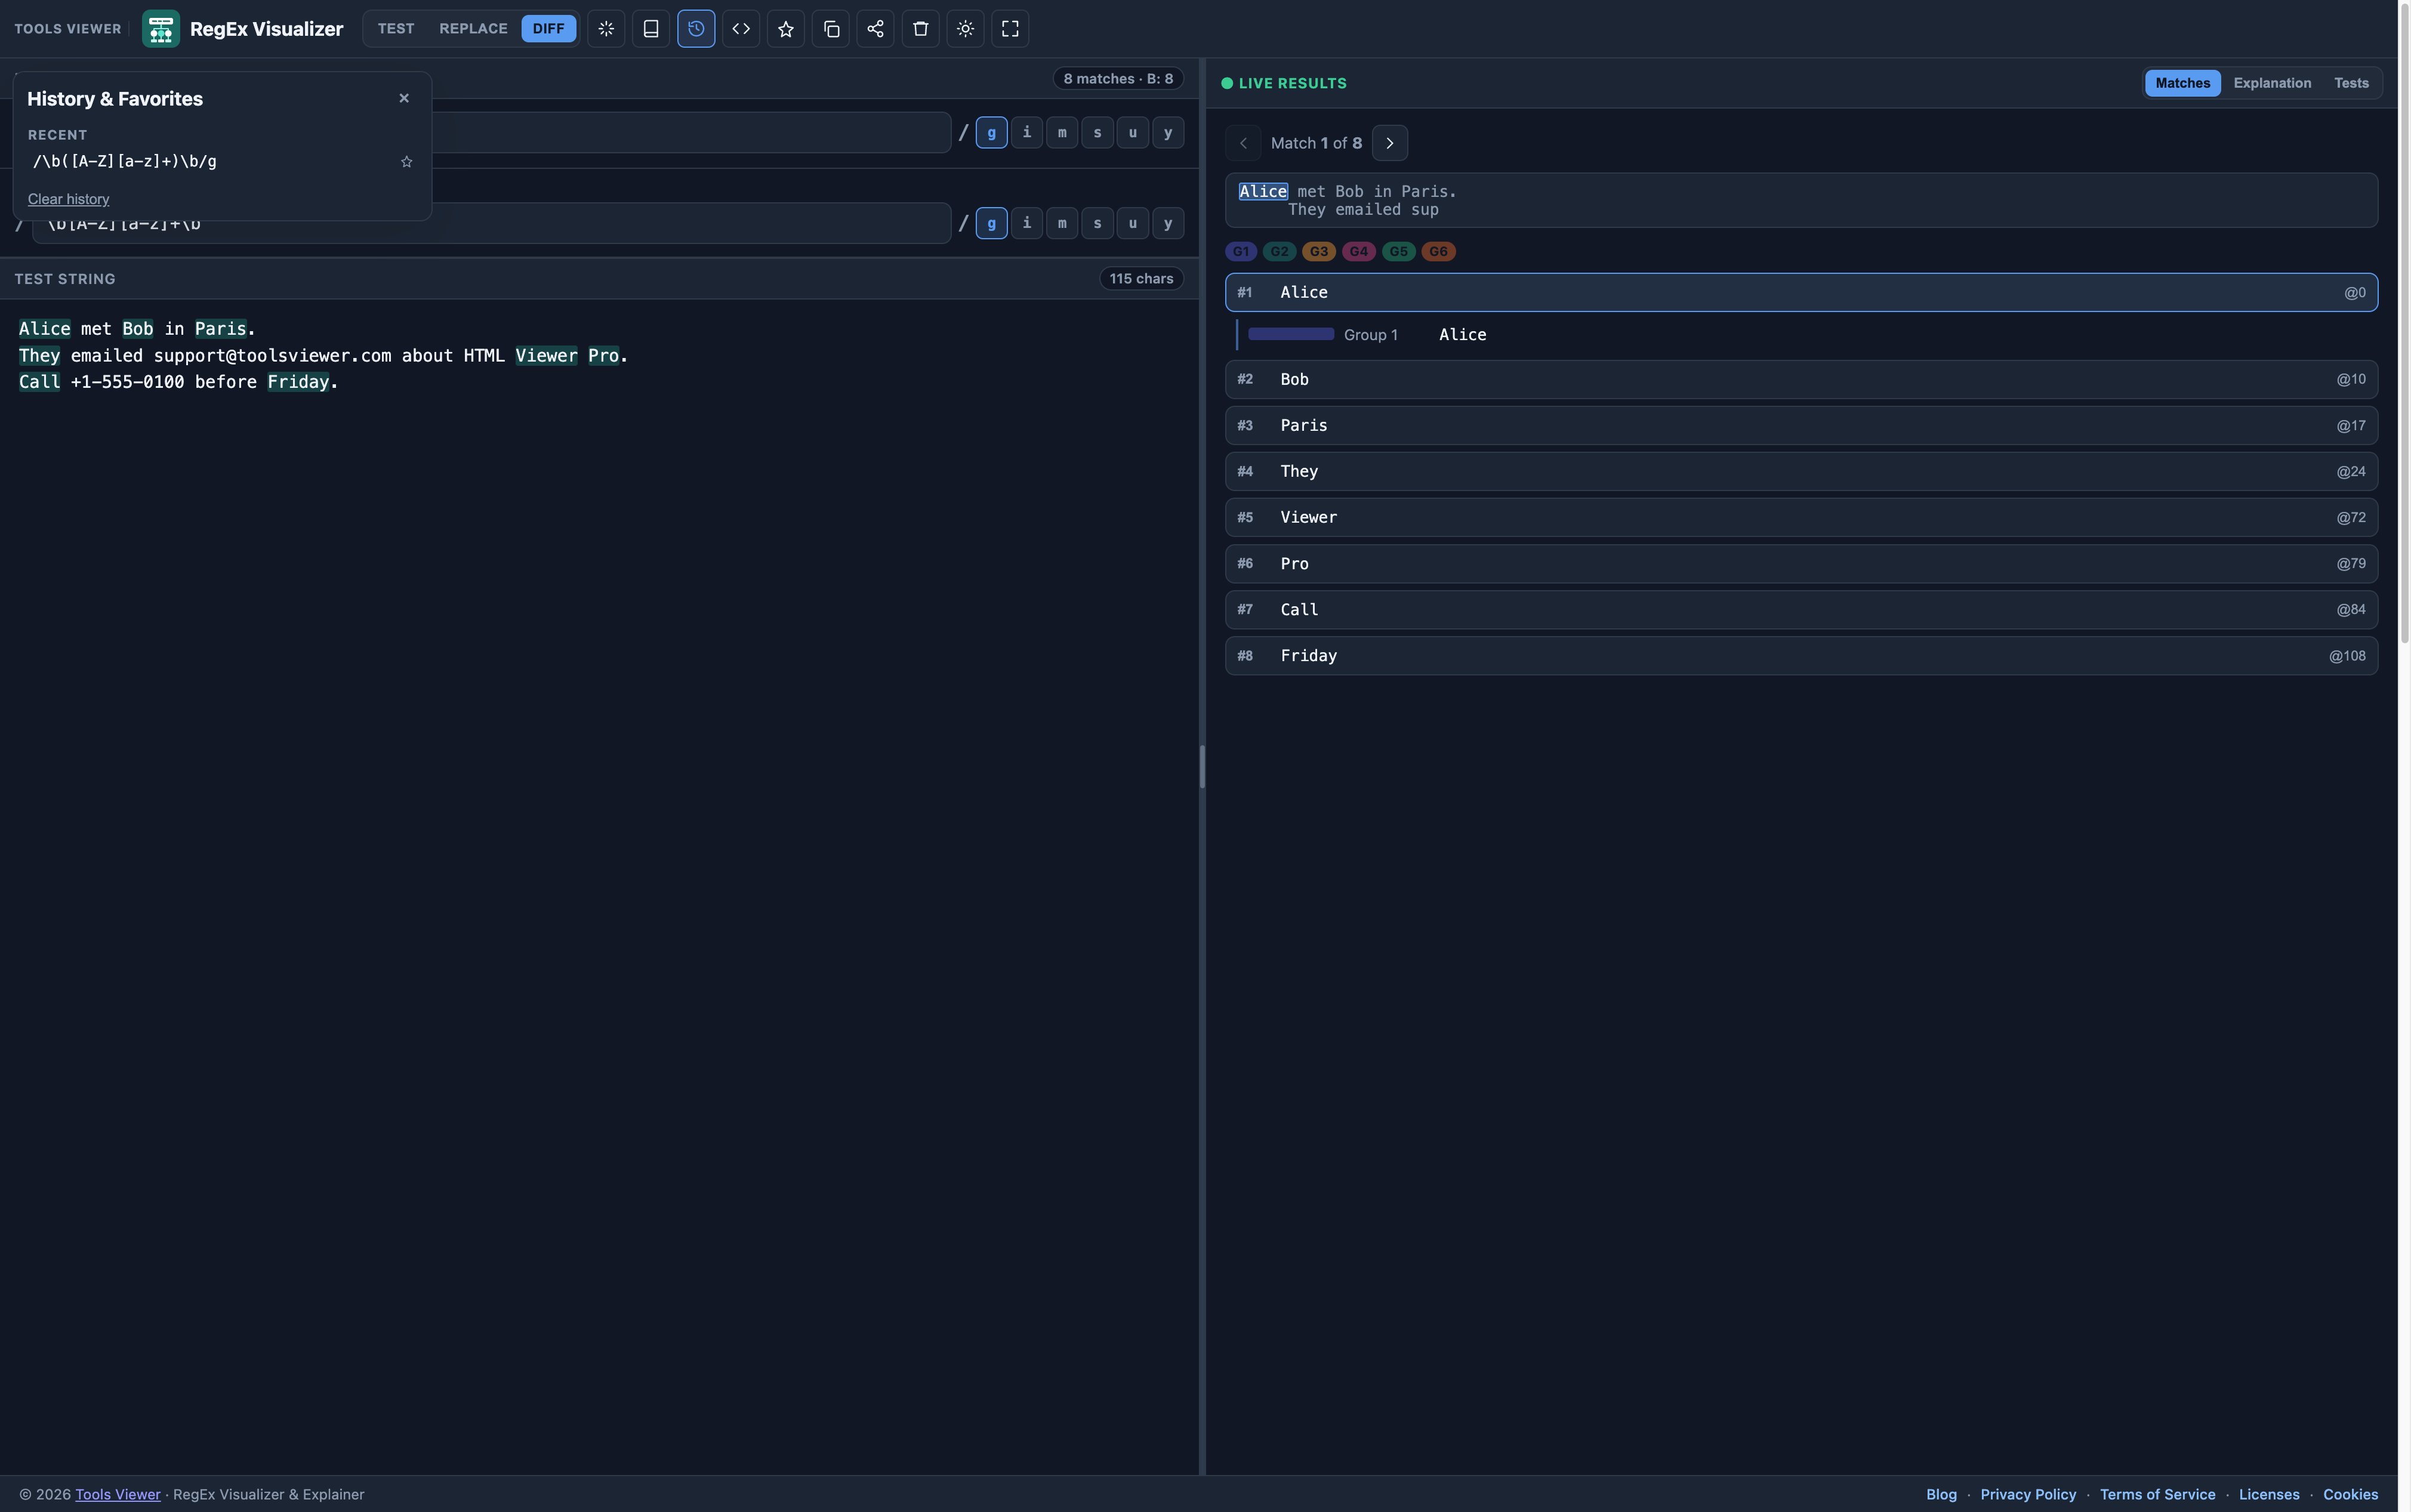Click the copy regex icon
The height and width of the screenshot is (1512, 2411).
pos(831,28)
